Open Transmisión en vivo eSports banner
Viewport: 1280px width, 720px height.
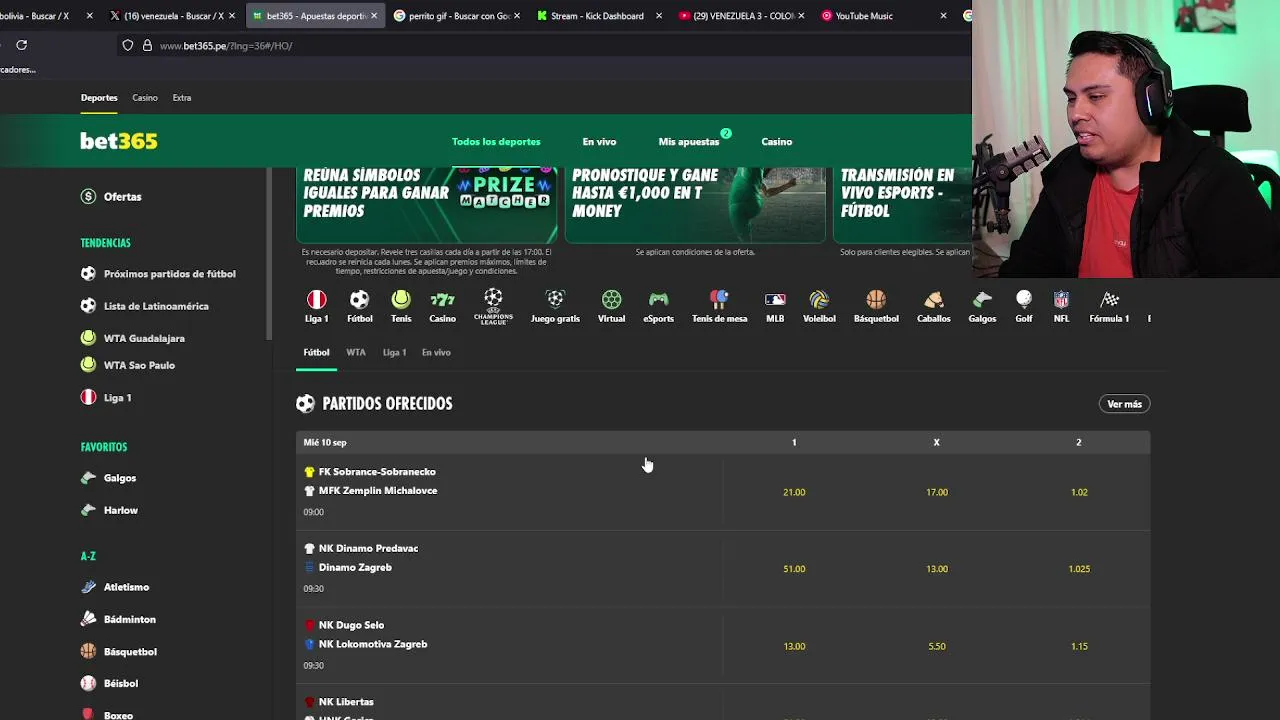pyautogui.click(x=902, y=205)
